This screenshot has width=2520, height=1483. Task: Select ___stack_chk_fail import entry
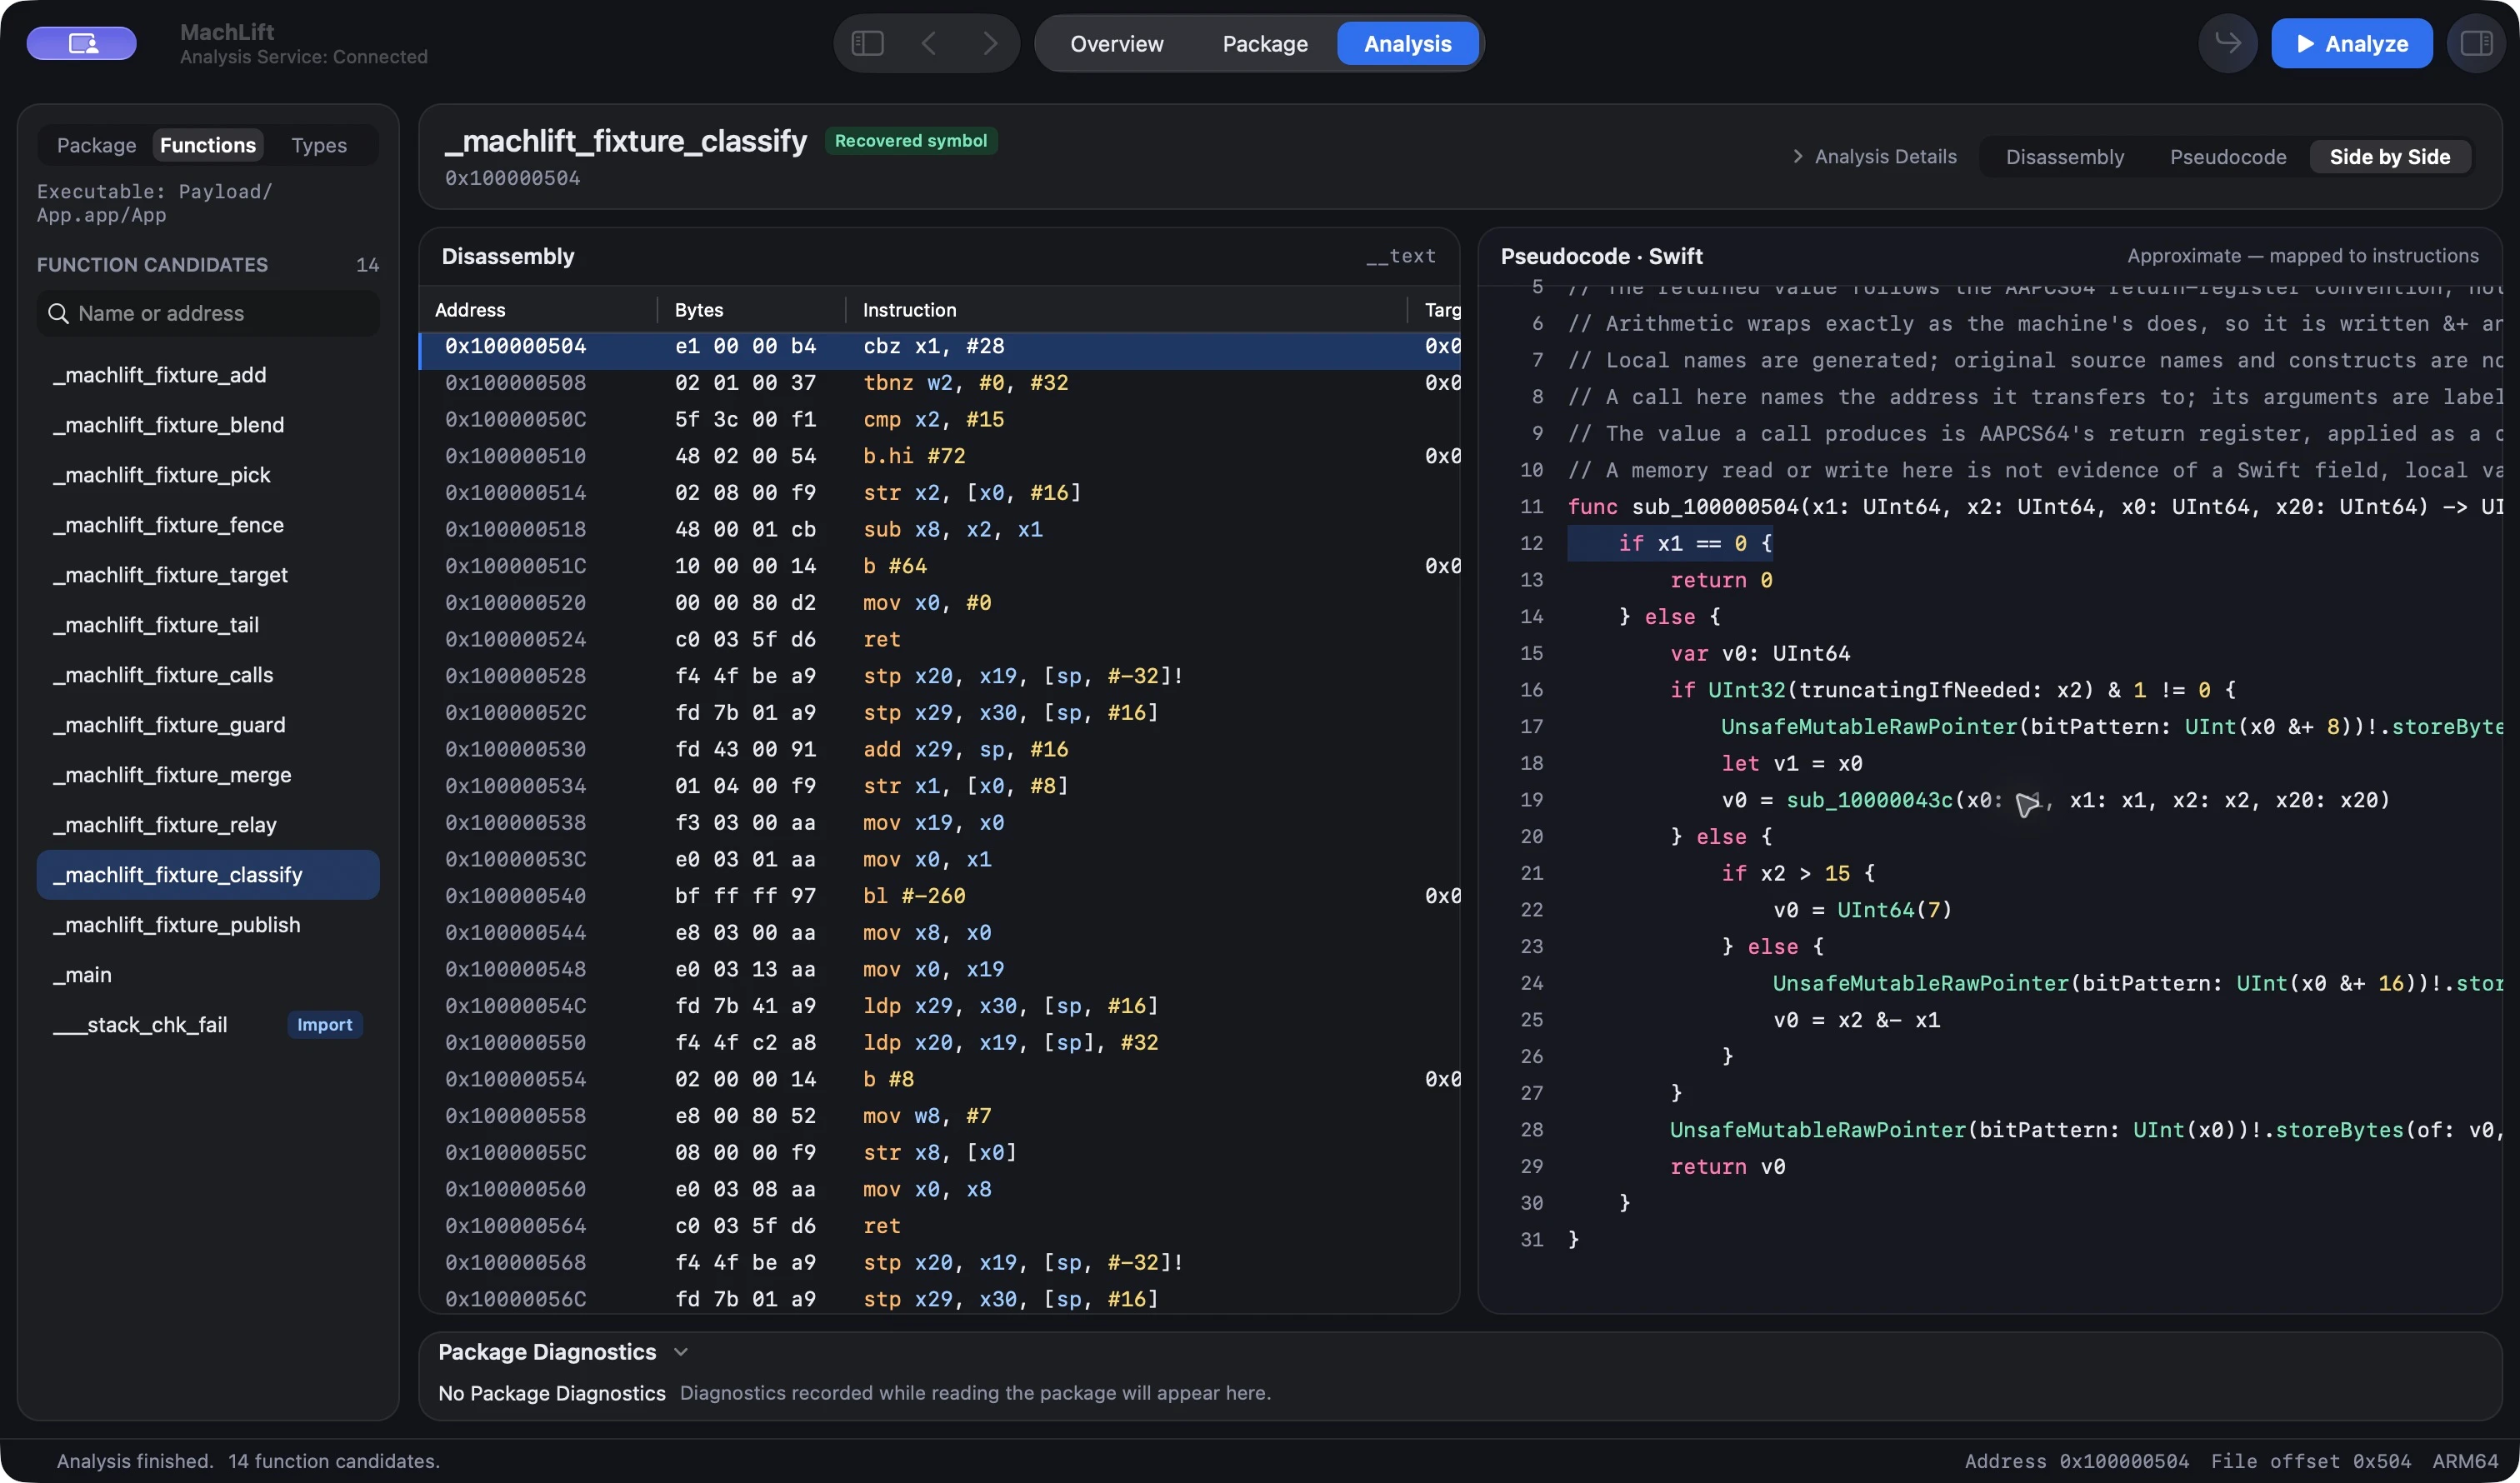(x=208, y=1025)
